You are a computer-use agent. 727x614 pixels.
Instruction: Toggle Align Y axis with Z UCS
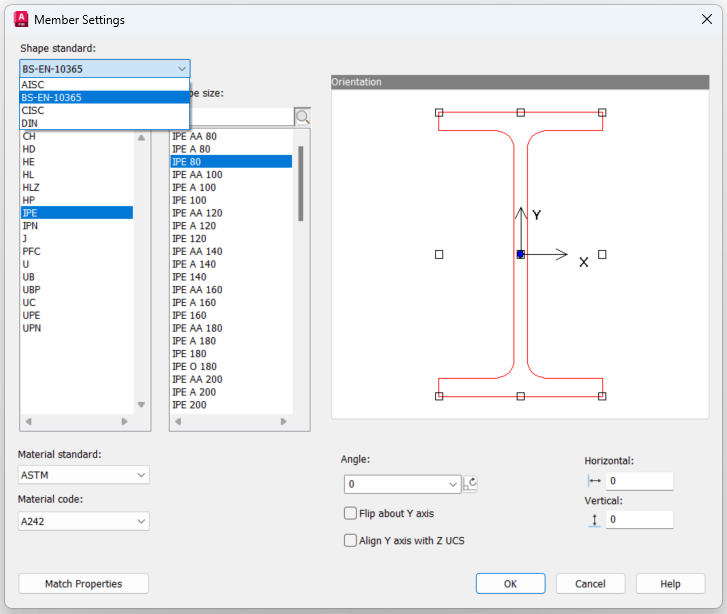(350, 540)
